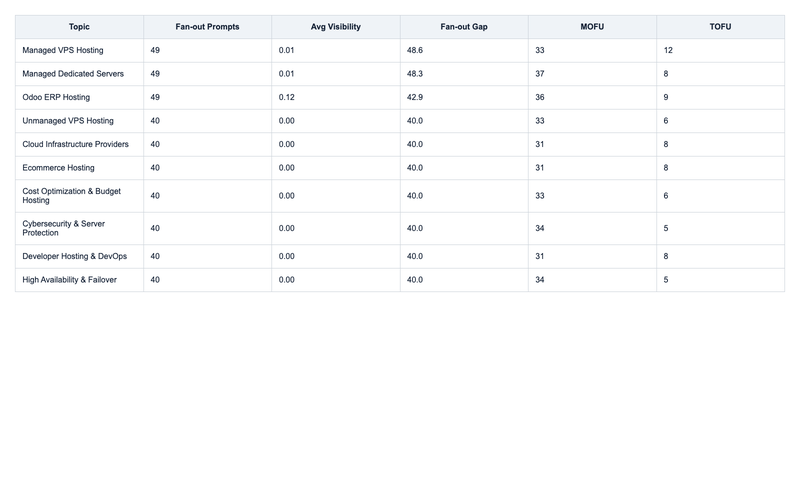Click the 'Fan-out Prompts' column header

[x=207, y=27]
